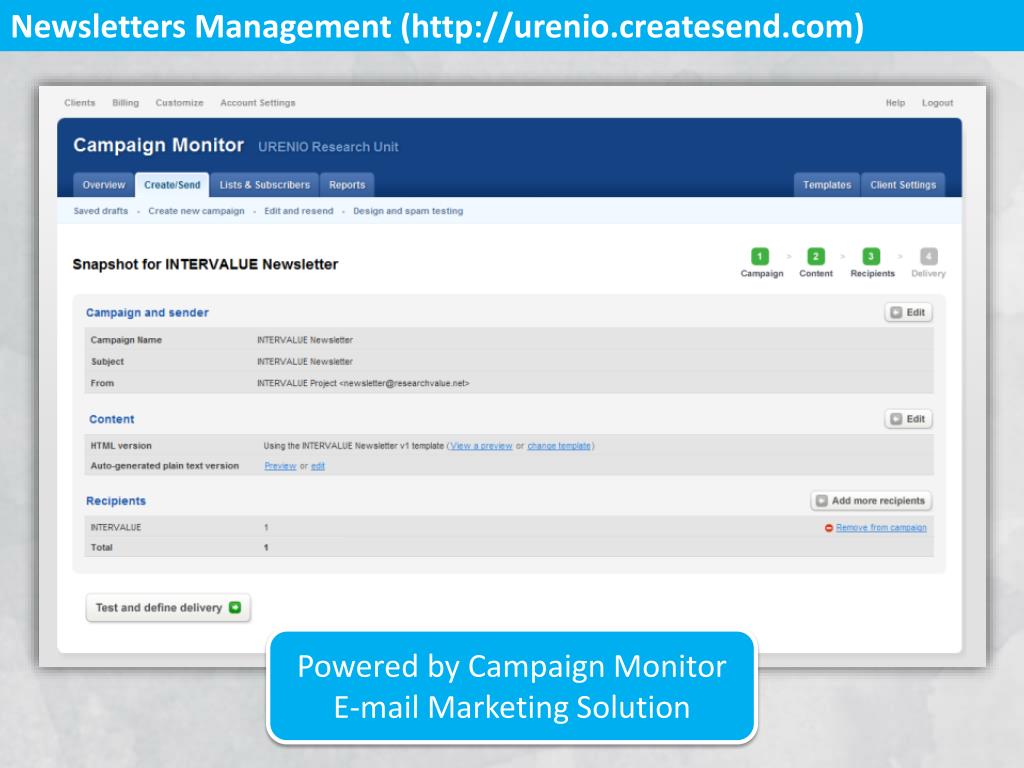Select Campaign Name value INTERVALUE Newsletter
Screen dimensions: 1024x768
tap(305, 340)
